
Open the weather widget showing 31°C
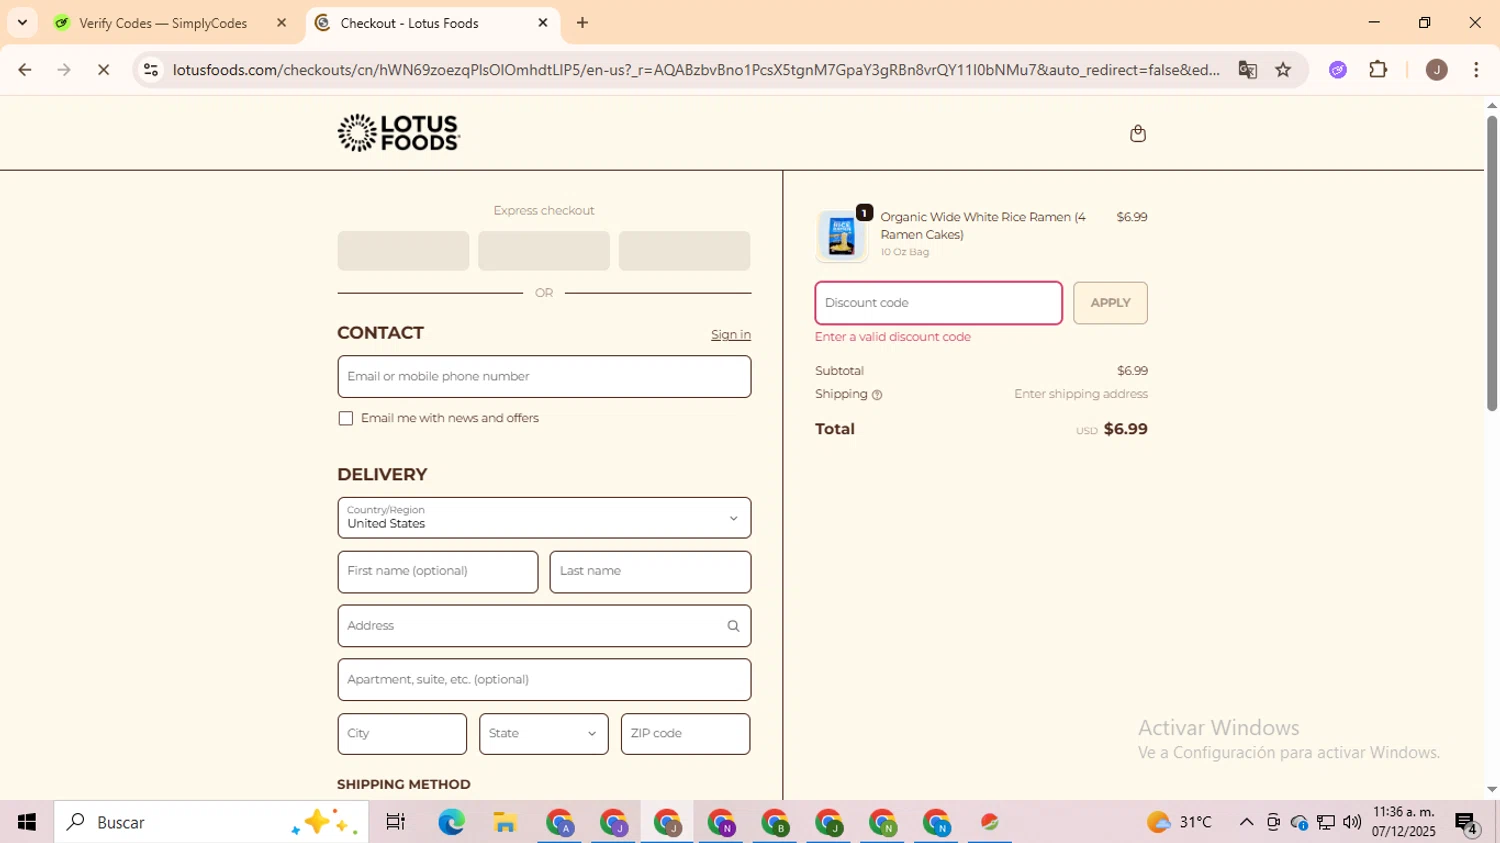pos(1180,822)
